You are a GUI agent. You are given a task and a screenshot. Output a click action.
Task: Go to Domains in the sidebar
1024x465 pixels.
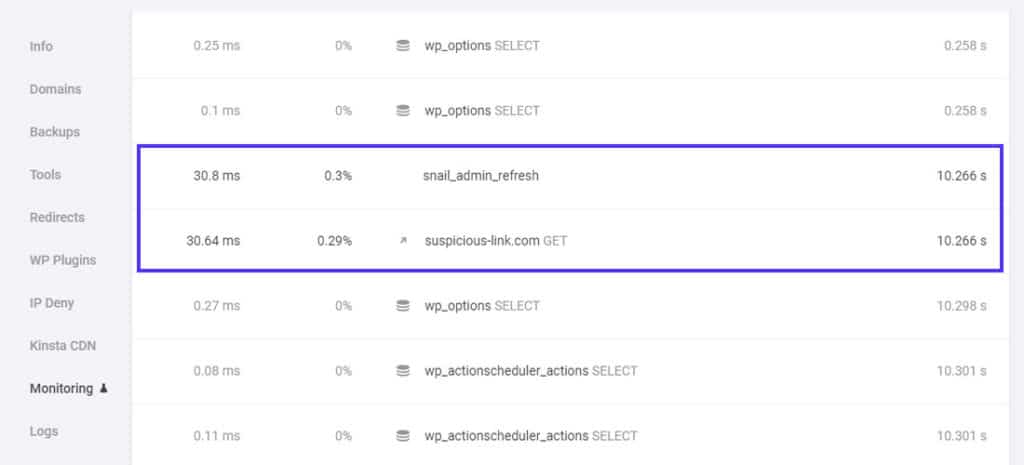pos(56,89)
